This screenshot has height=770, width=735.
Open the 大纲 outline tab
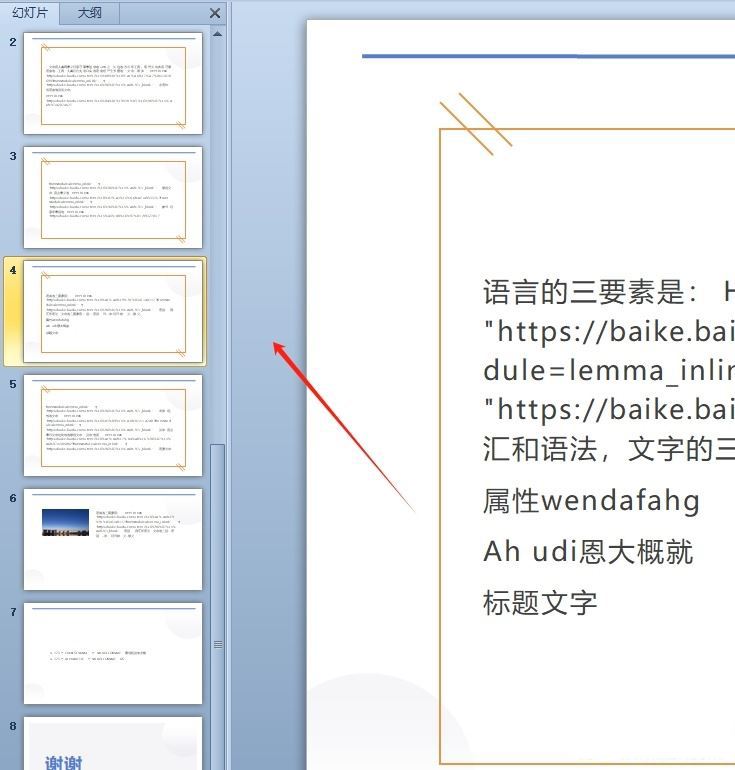[89, 13]
